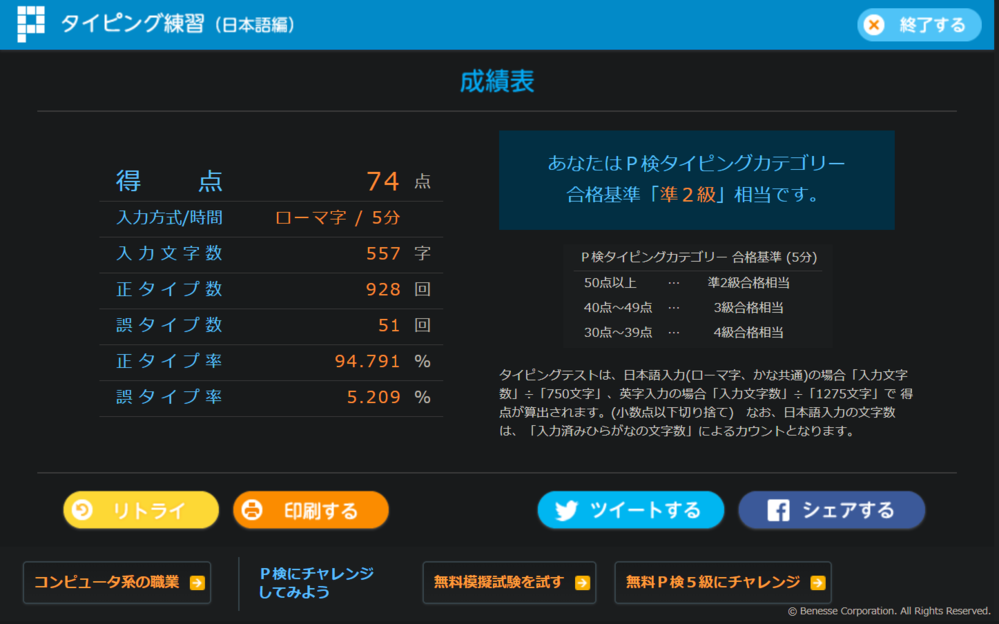Click the 誤タイプ数 value 51
Image resolution: width=999 pixels, height=624 pixels.
pyautogui.click(x=389, y=325)
